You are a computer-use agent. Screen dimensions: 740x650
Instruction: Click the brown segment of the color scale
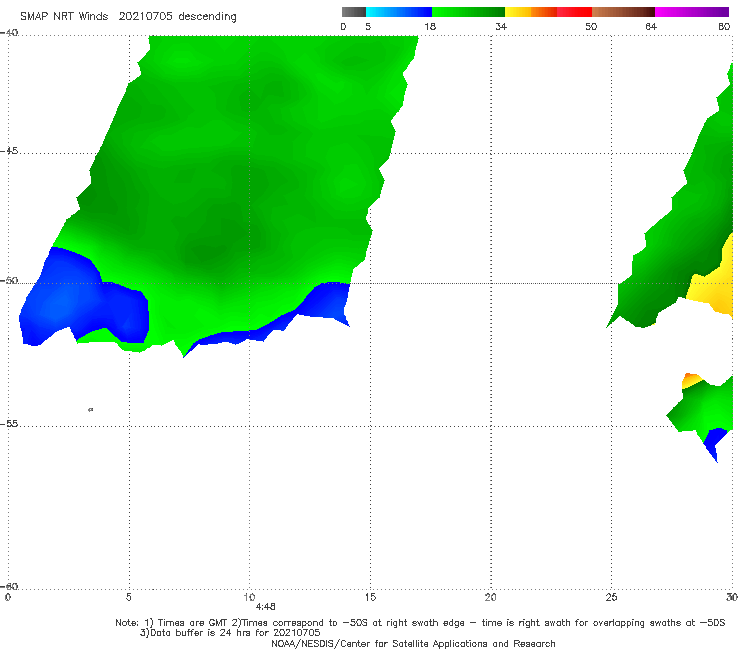[x=623, y=12]
